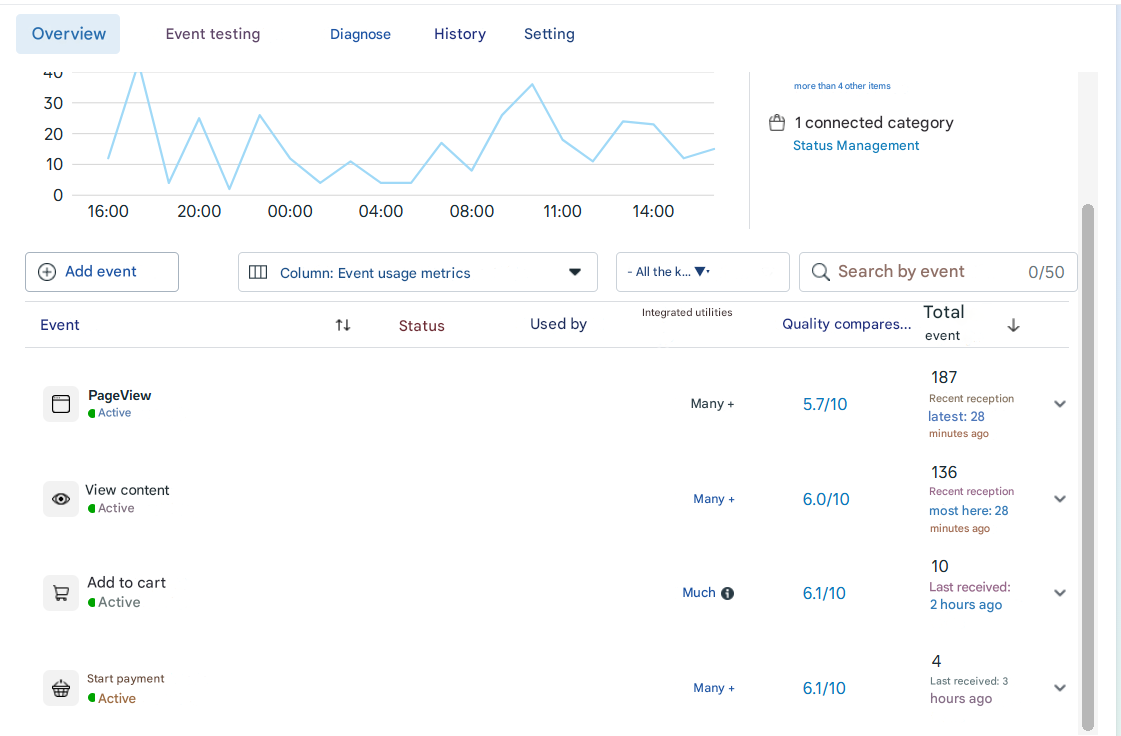The width and height of the screenshot is (1121, 736).
Task: Expand the View content event row
Action: point(1060,499)
